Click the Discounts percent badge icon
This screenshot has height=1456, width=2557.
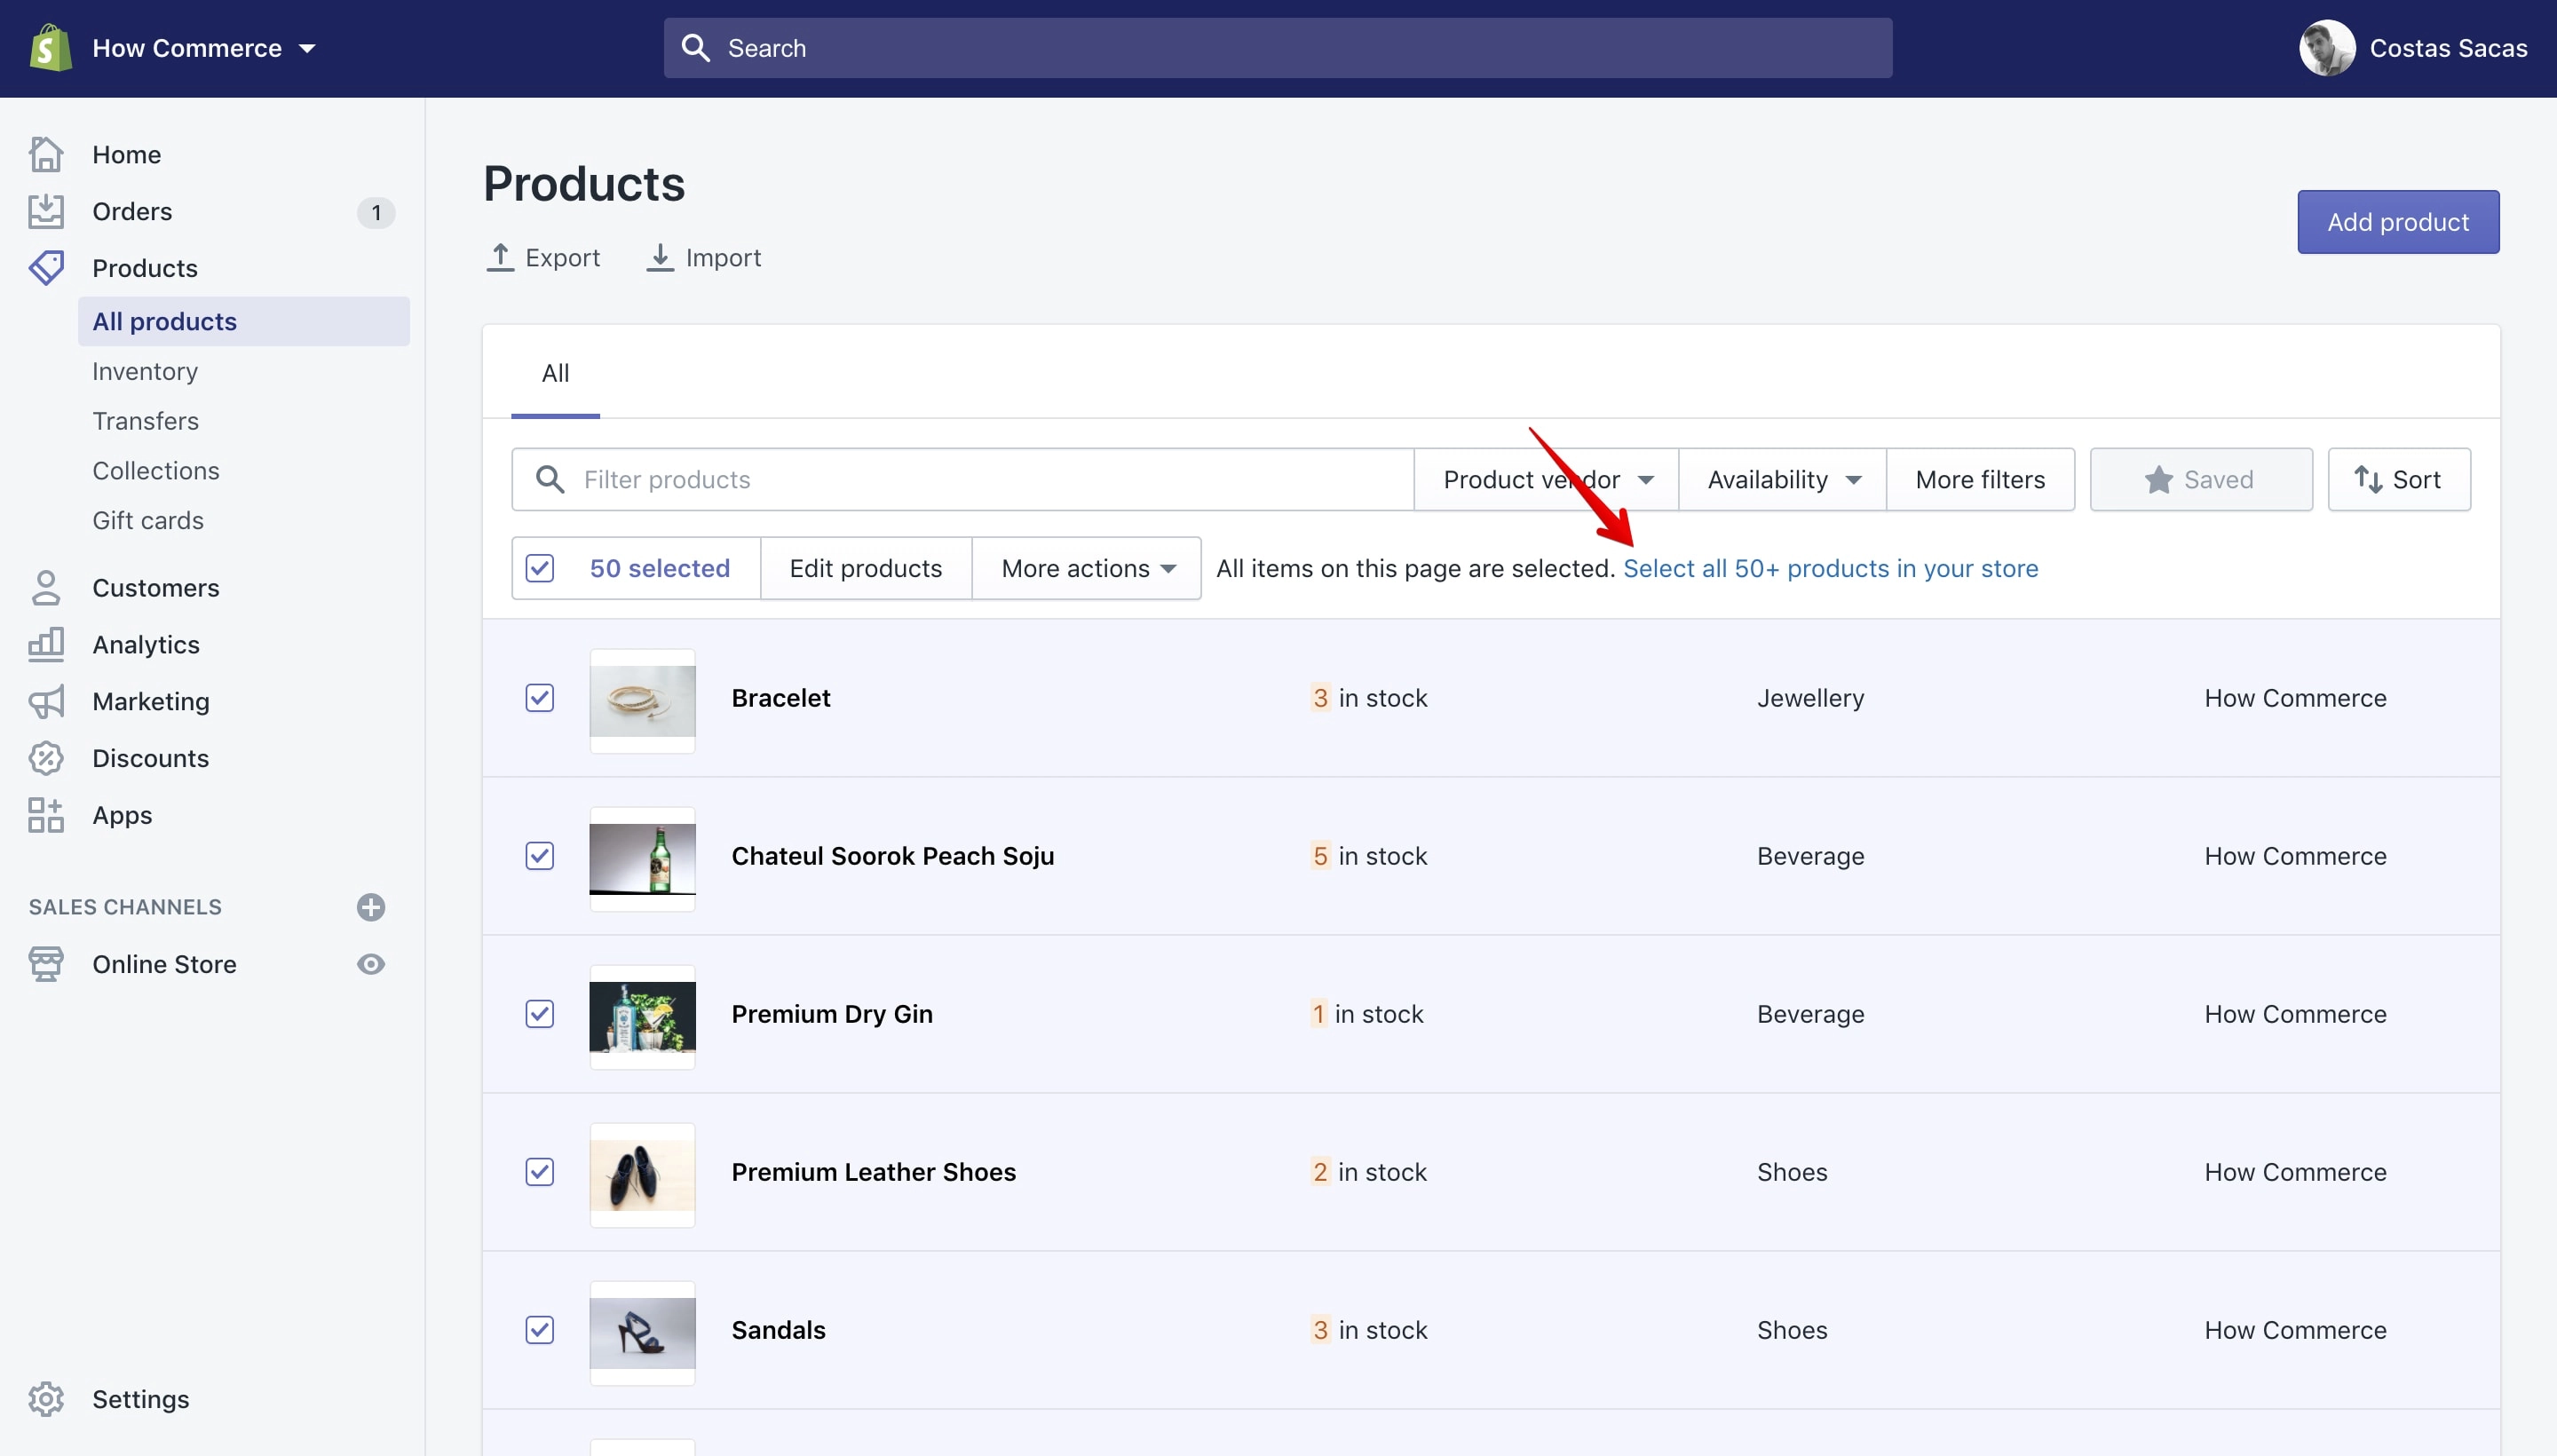click(46, 758)
